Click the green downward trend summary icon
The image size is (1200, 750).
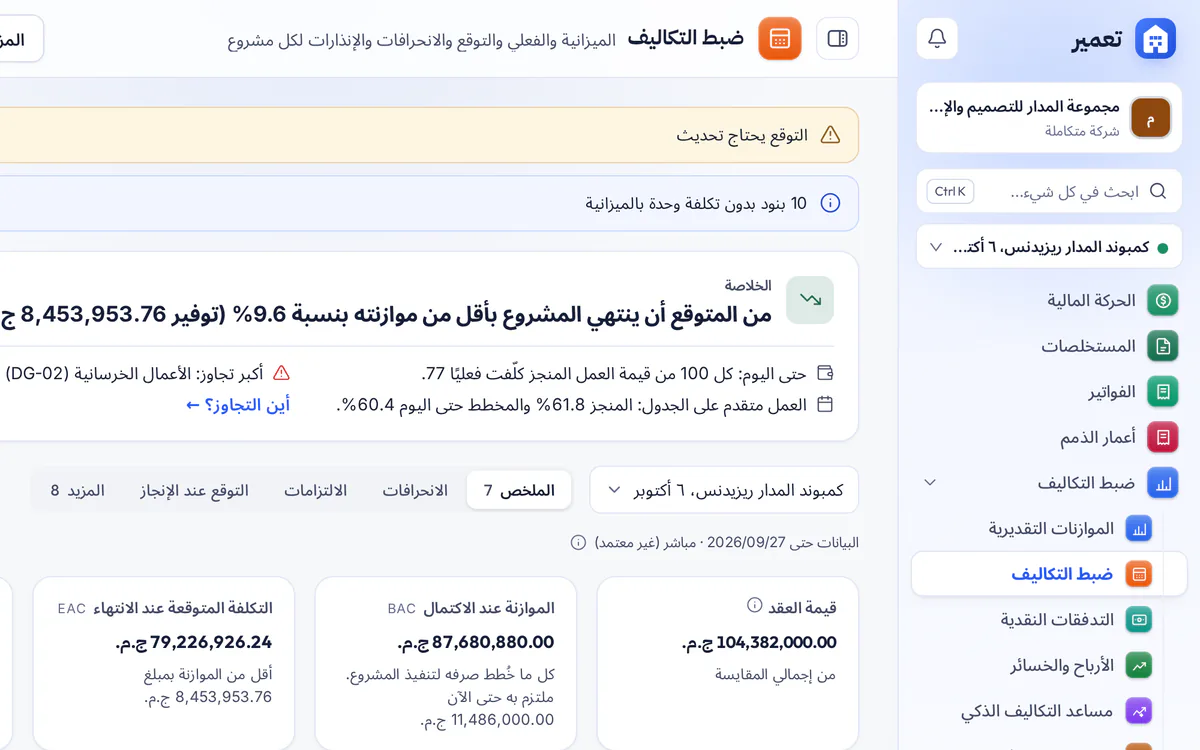tap(810, 300)
